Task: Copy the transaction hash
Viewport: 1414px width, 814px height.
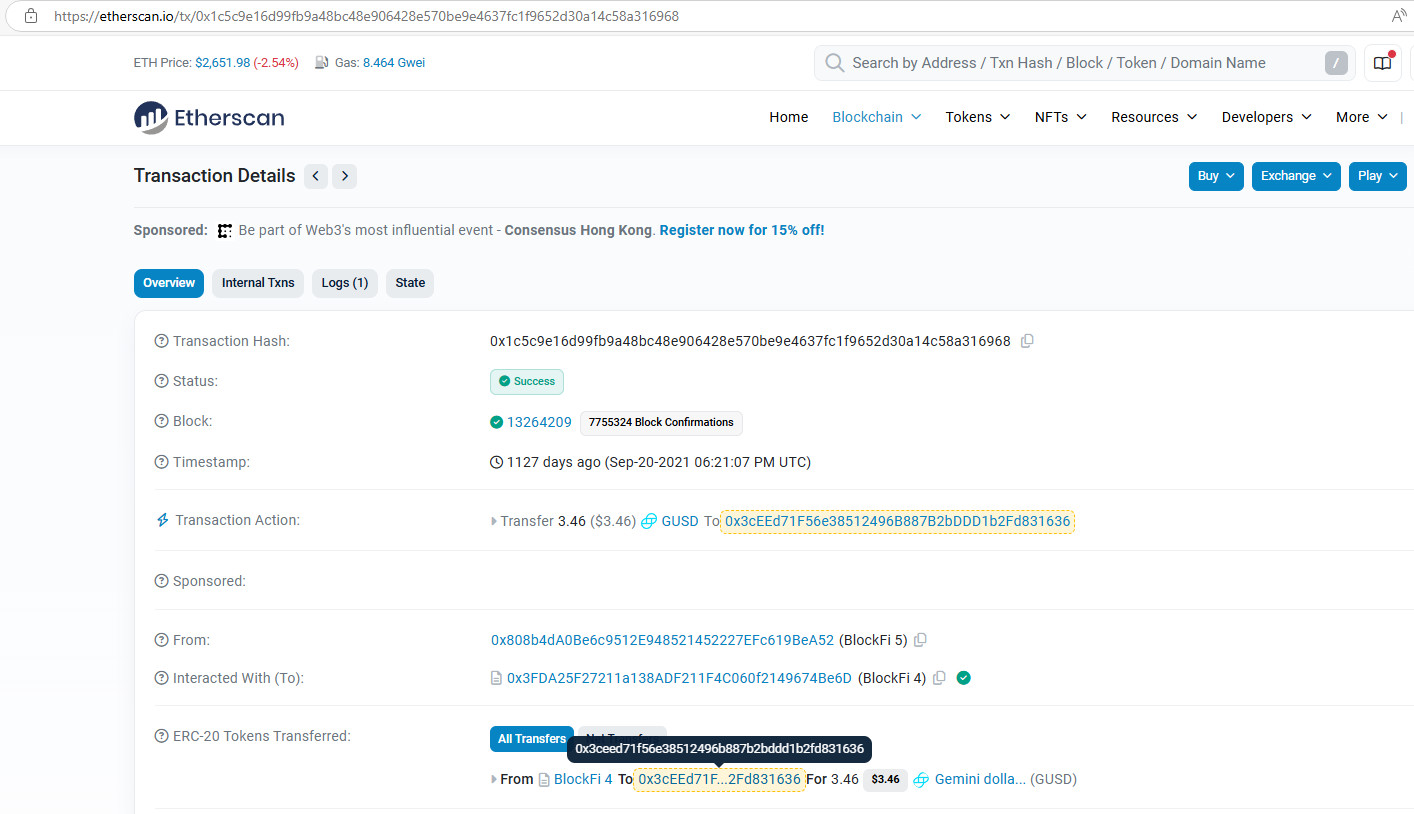Action: coord(1027,341)
